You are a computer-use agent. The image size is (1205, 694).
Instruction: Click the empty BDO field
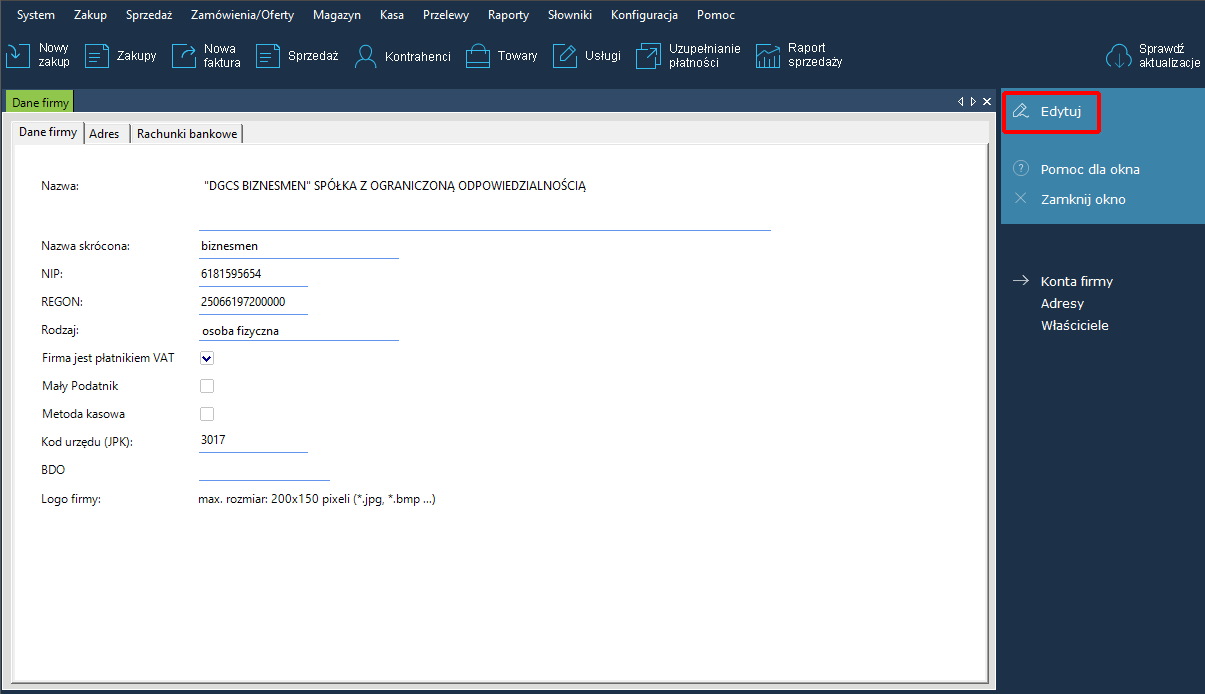tap(264, 470)
